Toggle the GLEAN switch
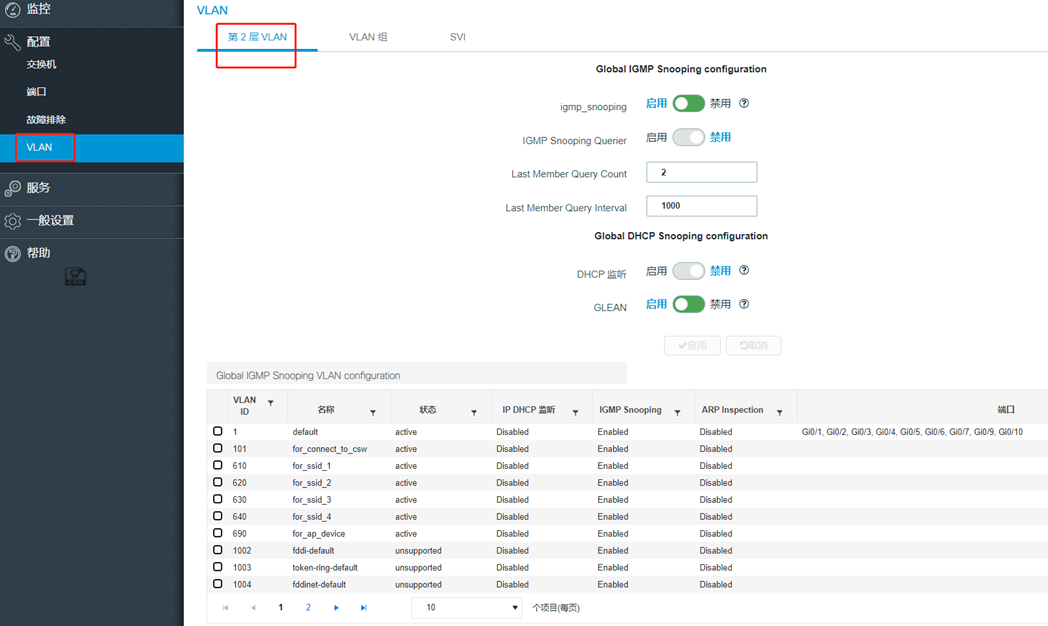 [x=688, y=304]
